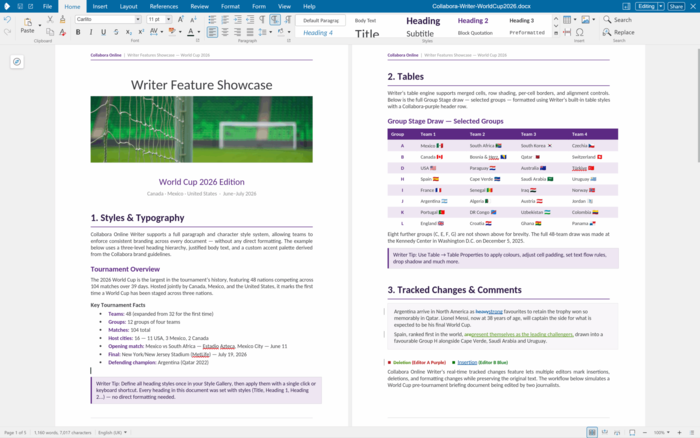Screen dimensions: 700x438
Task: Enable Align Left paragraph alignment
Action: coord(212,32)
